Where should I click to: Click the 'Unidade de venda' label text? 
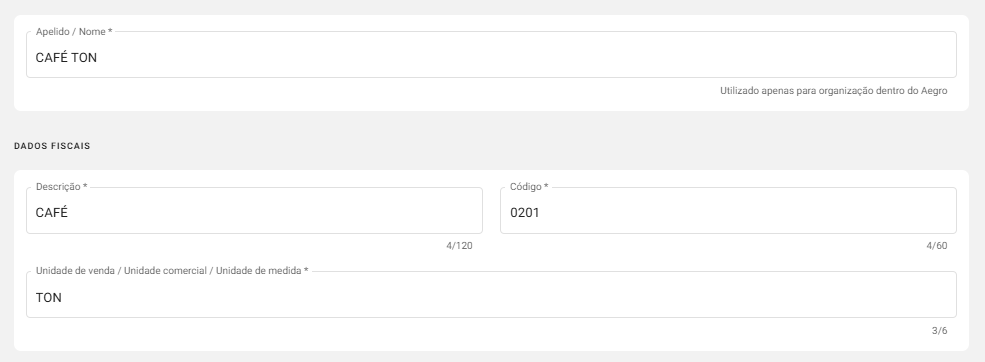[75, 271]
